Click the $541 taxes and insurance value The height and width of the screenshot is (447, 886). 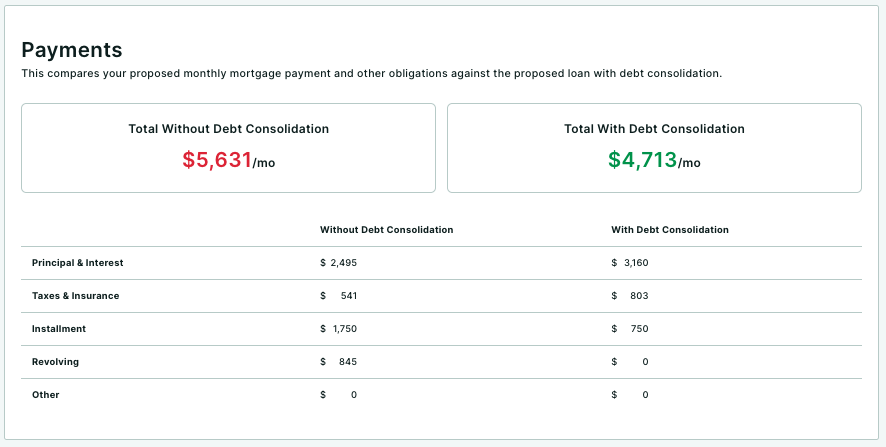(x=338, y=296)
